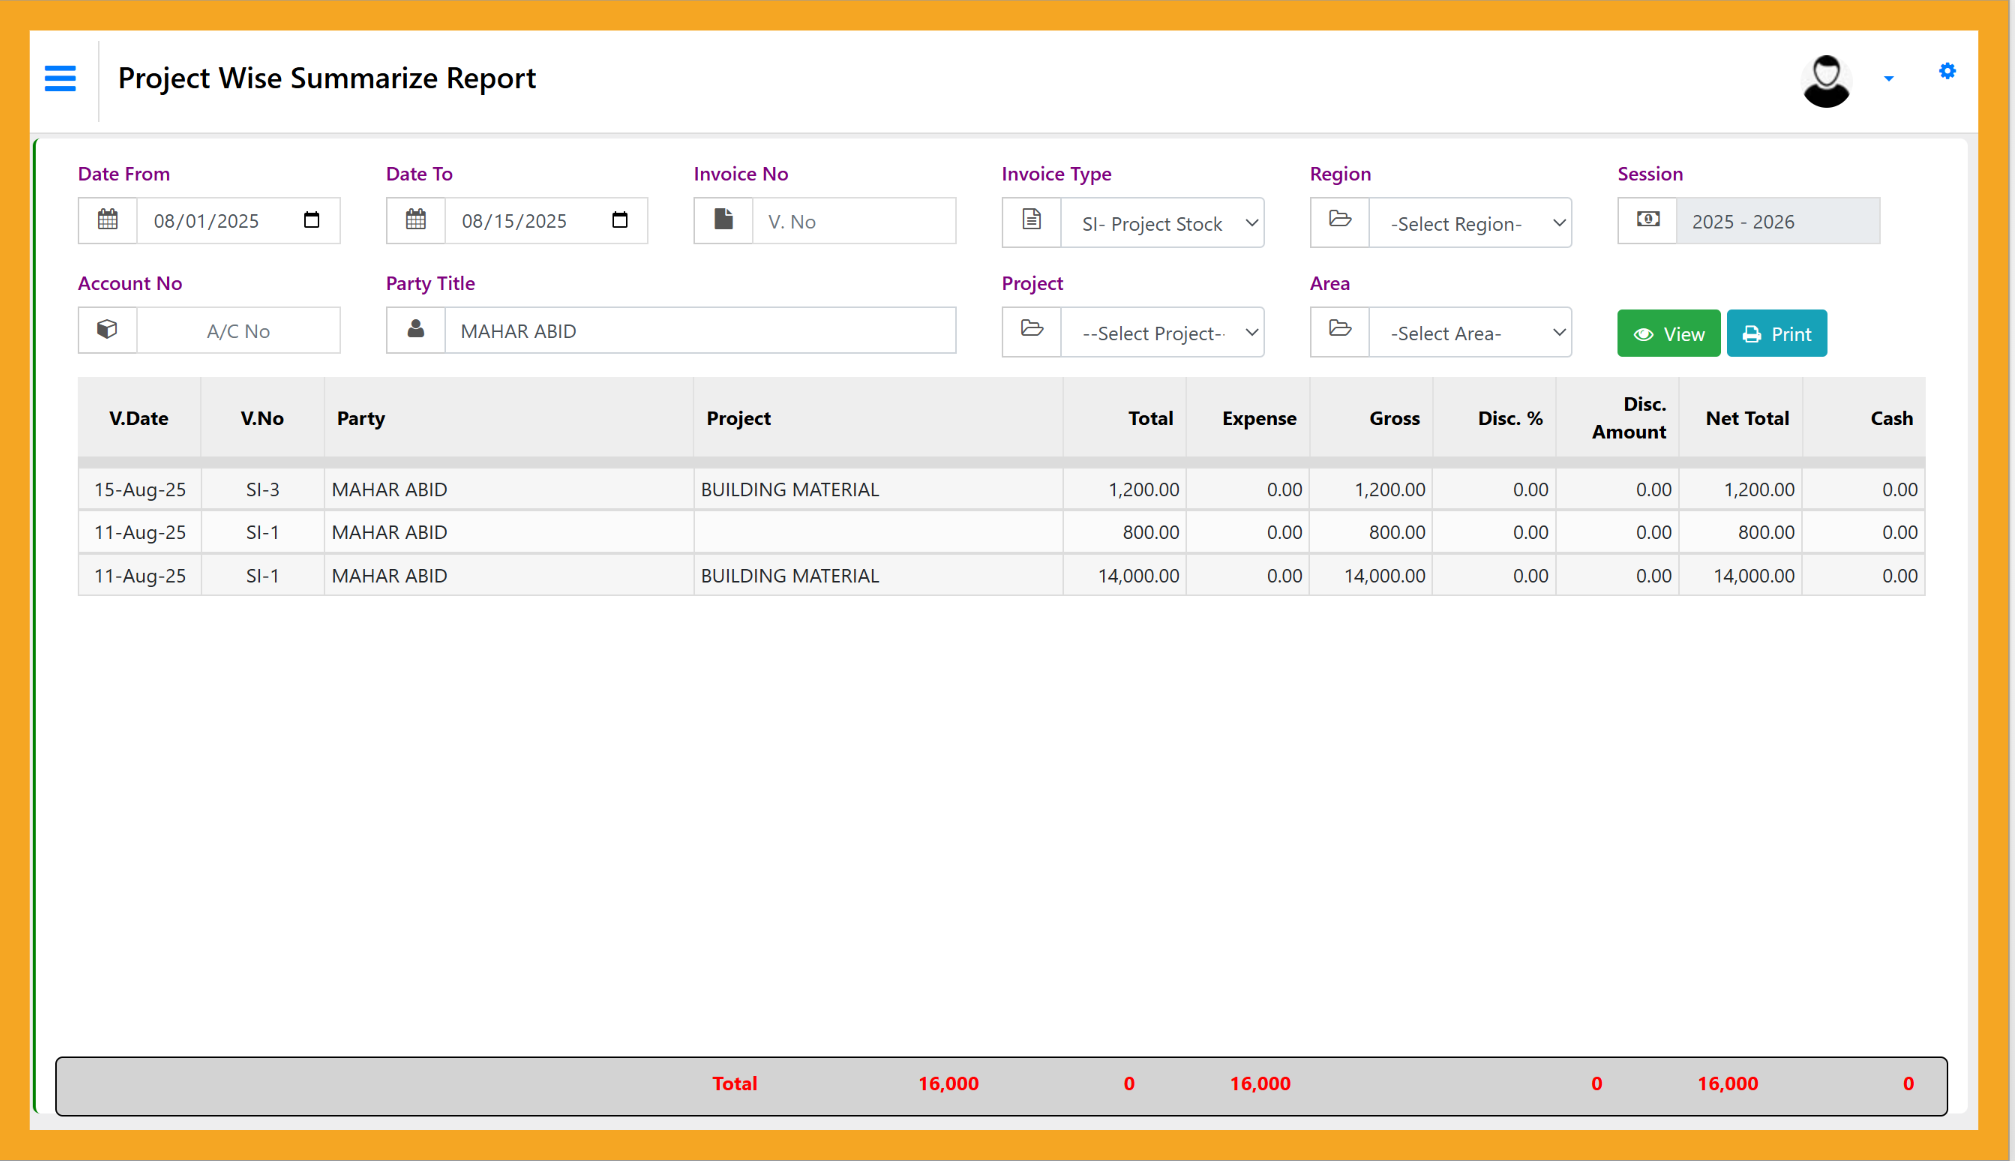Click the V. No input field
This screenshot has height=1161, width=2015.
pos(855,220)
